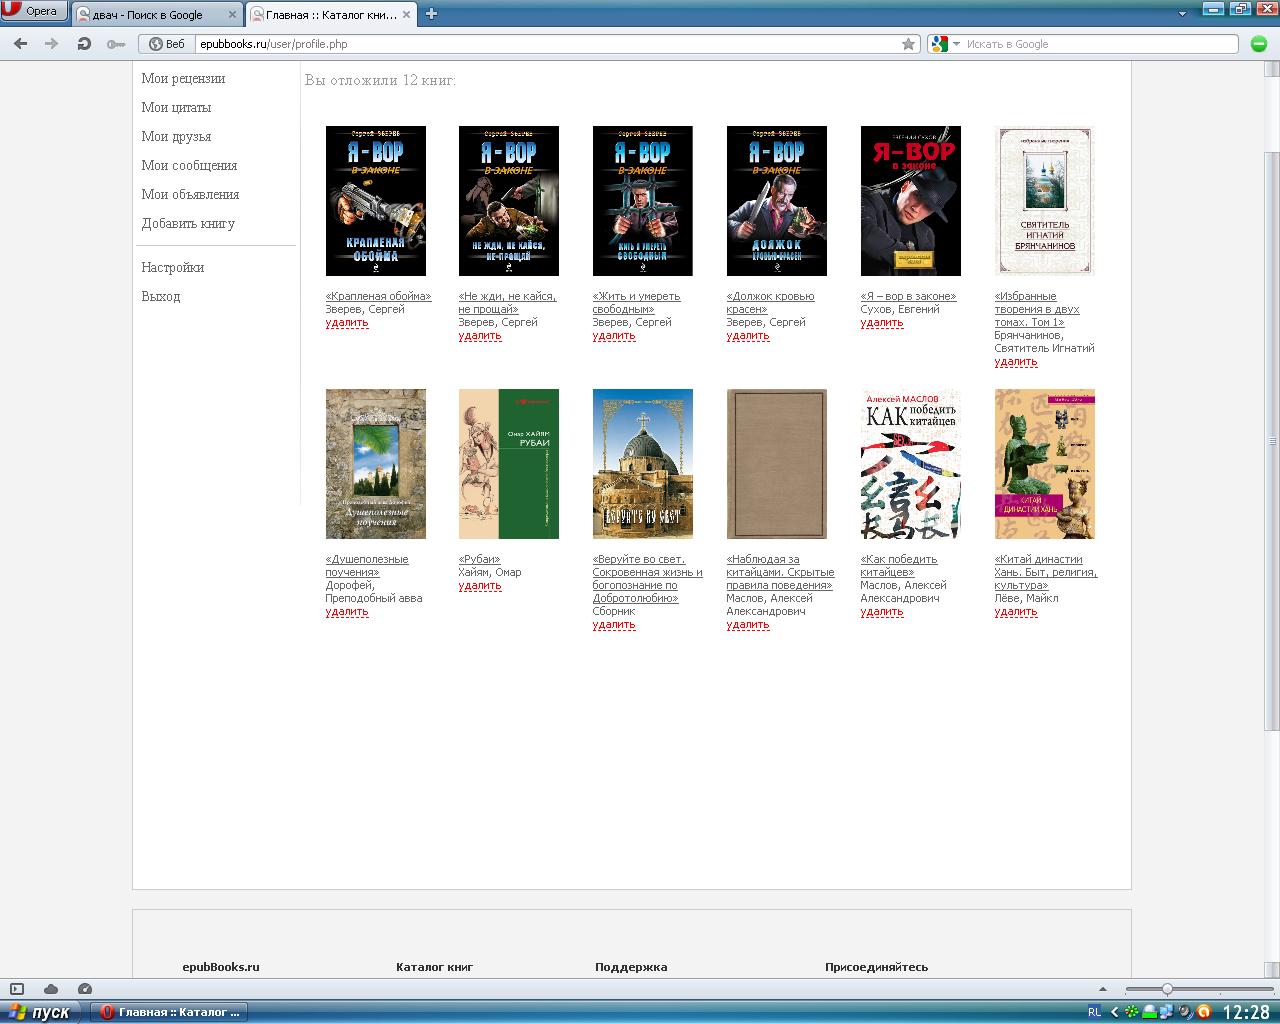Screen dimensions: 1280x1024
Task: Open the Святитель Игнатий Брянчанинов cover
Action: 1045,201
